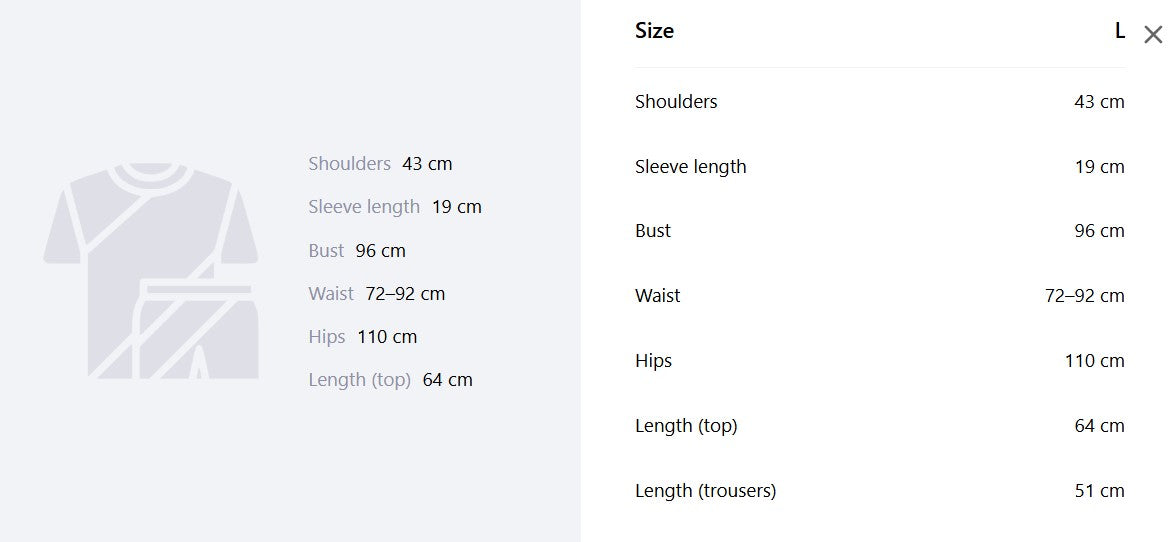Select Length (top) row in the table
1171x542 pixels.
[880, 426]
